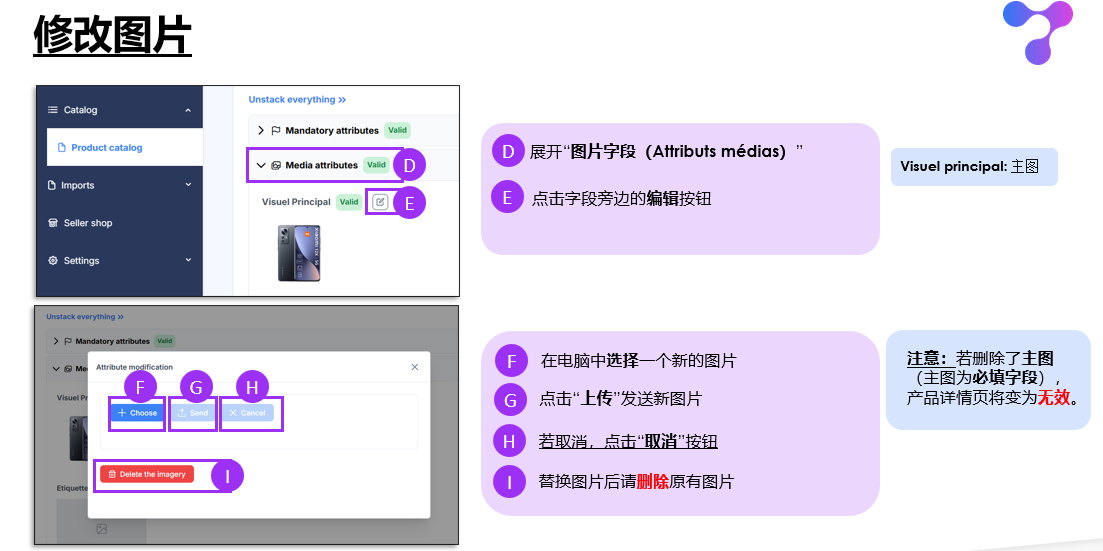Open the Seller shop menu item
This screenshot has width=1103, height=551.
[x=88, y=223]
